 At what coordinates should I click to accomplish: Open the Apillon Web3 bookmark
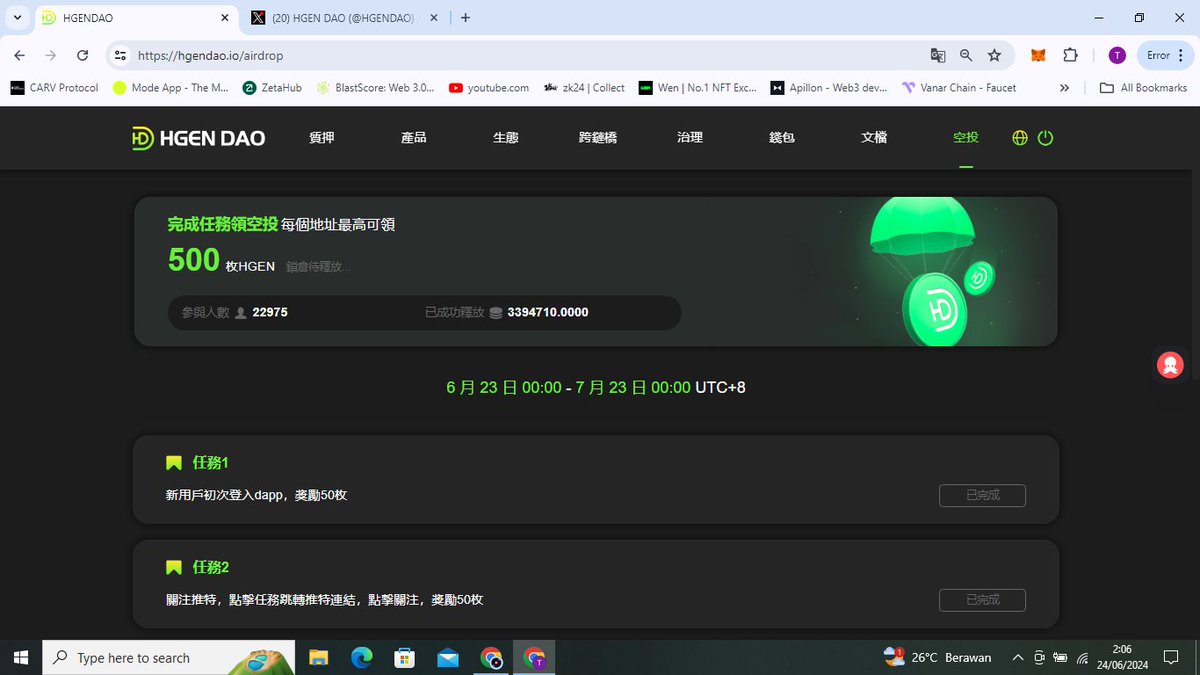(829, 88)
